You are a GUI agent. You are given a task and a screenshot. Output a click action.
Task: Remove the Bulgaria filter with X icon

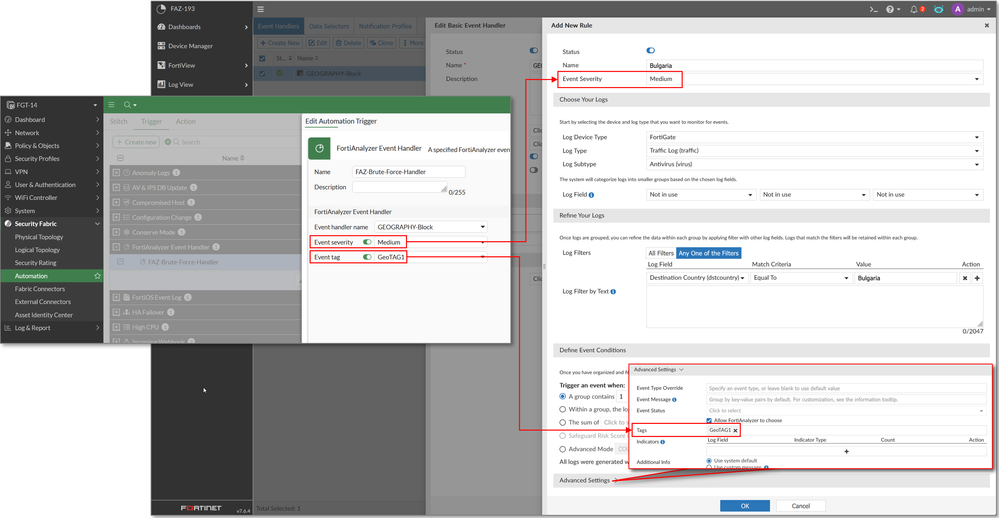(965, 278)
